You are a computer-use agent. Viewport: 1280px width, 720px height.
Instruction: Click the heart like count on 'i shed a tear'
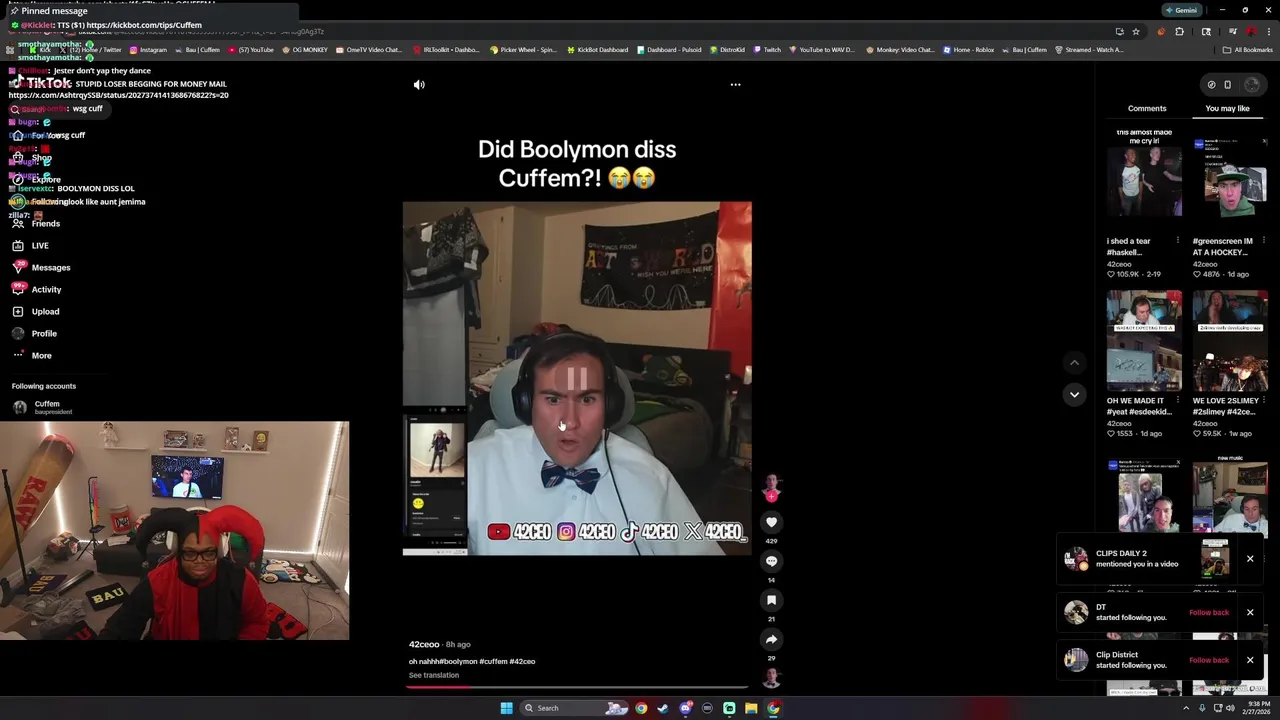click(x=1125, y=274)
